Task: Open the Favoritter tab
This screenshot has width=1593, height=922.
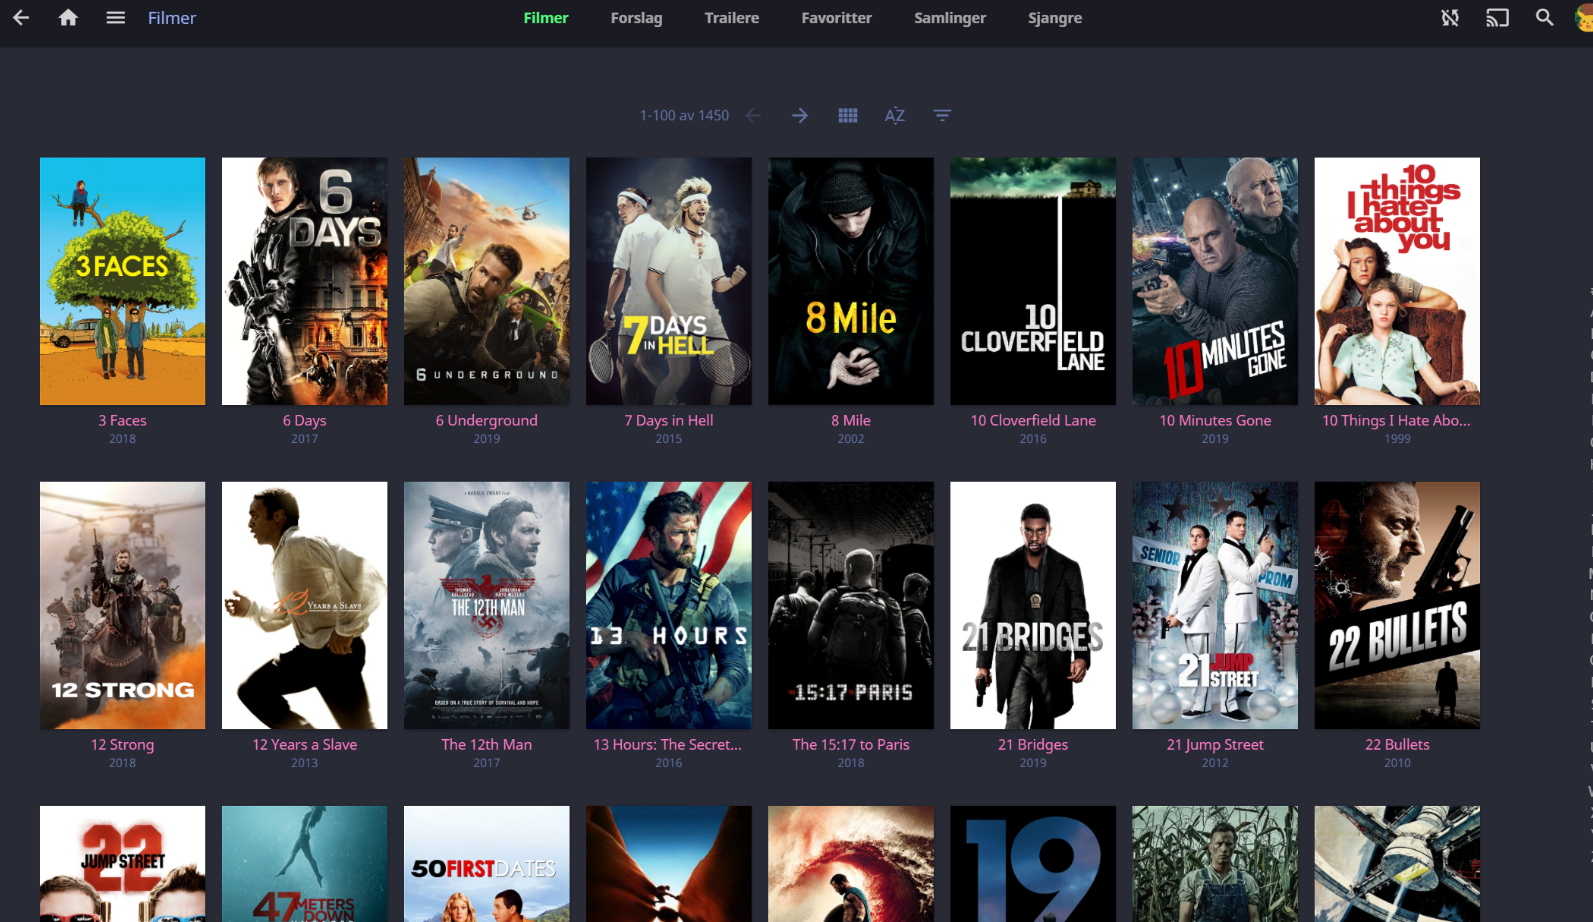Action: [x=836, y=18]
